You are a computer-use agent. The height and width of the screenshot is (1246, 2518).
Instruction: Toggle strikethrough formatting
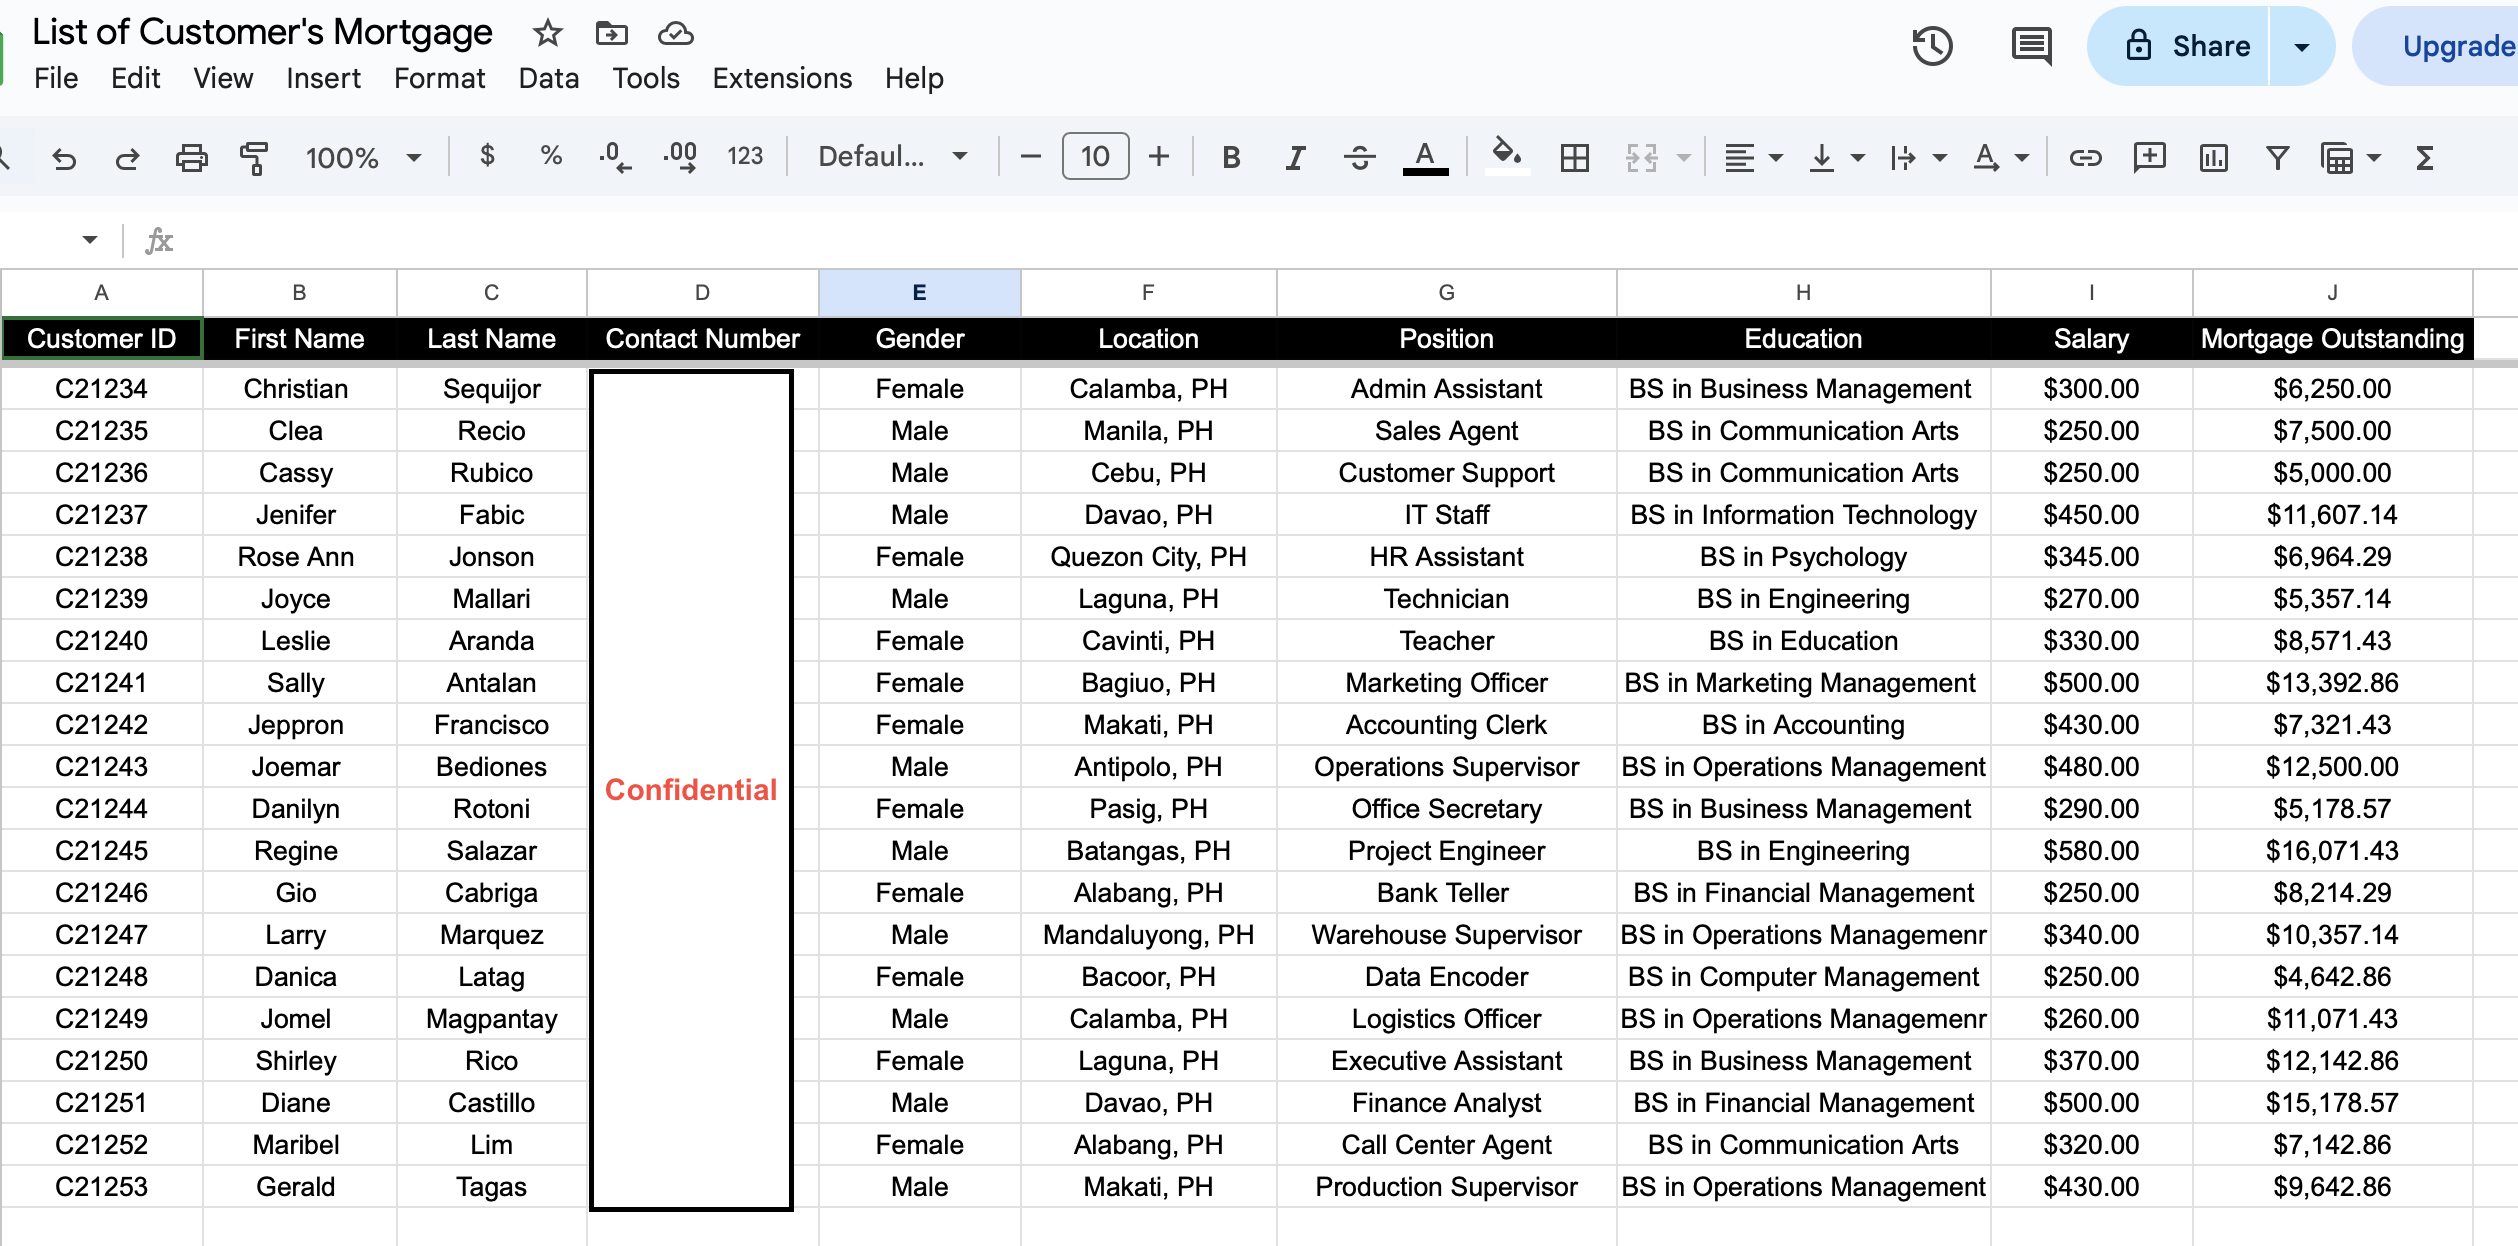(1359, 158)
